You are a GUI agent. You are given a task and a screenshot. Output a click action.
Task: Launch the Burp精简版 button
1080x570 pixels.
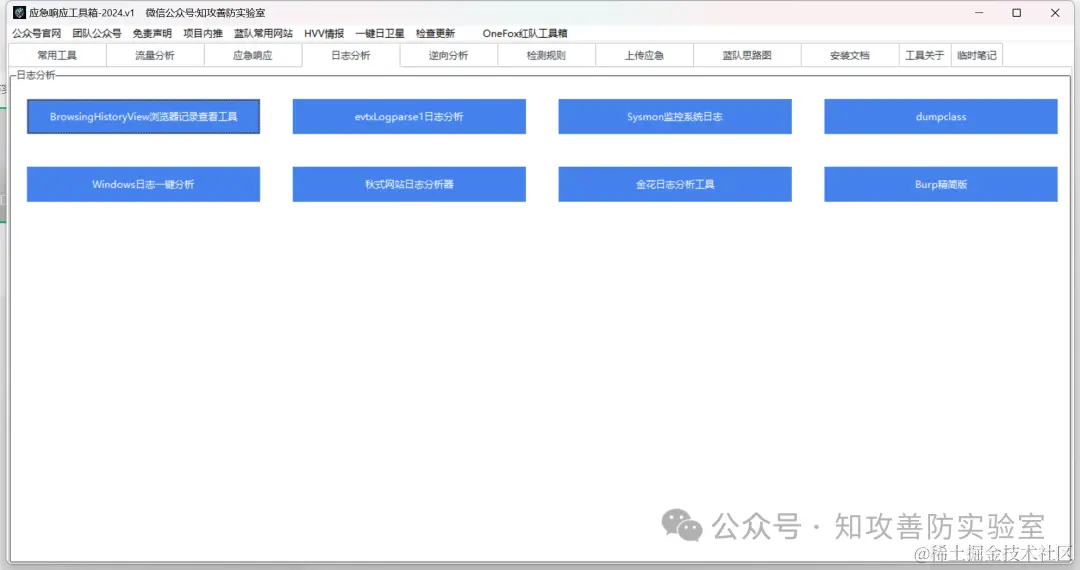pos(941,184)
